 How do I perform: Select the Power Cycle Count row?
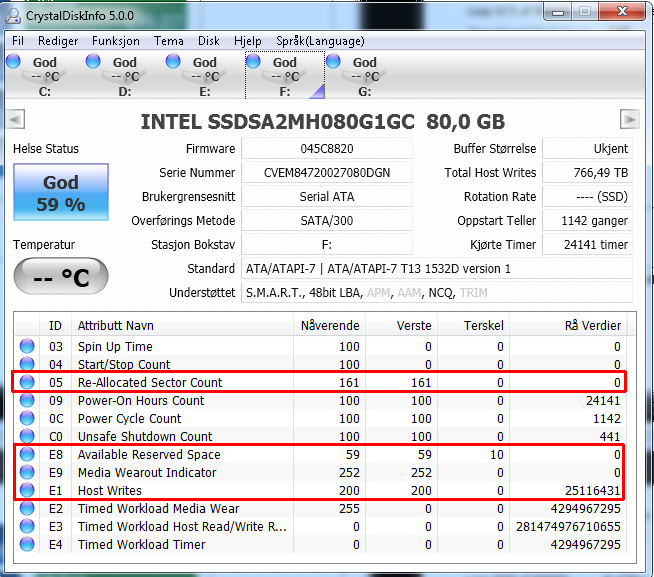tap(321, 418)
